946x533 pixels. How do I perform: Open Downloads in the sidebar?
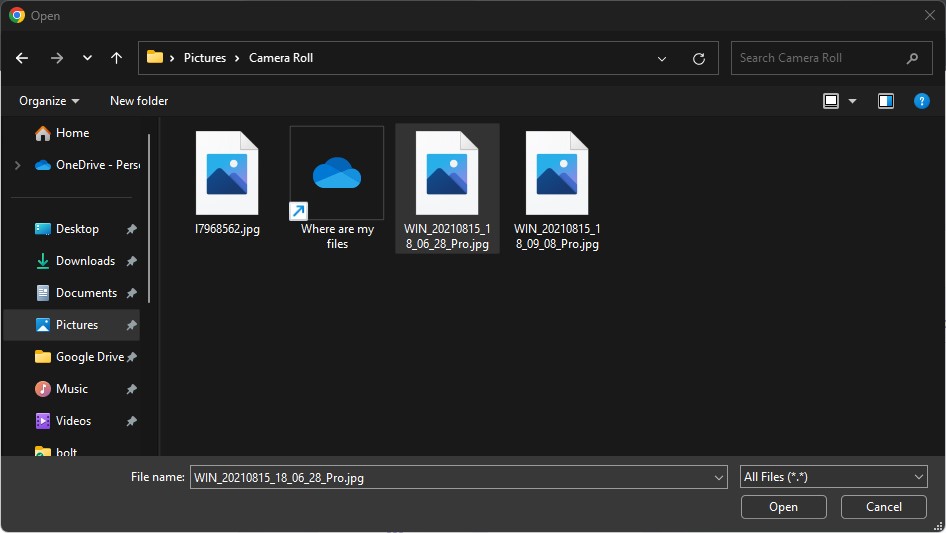coord(85,261)
